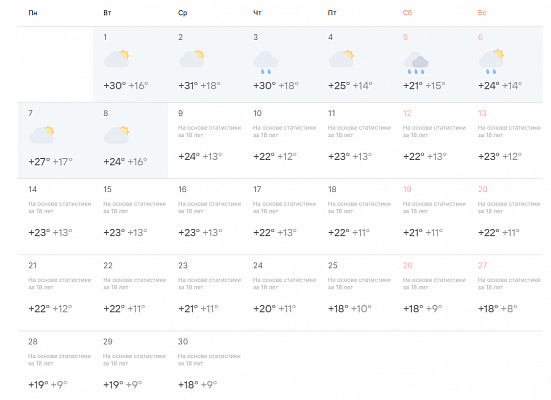Viewport: 551px width, 400px height.
Task: Select day 15 showing +23° +13°
Action: click(x=130, y=217)
